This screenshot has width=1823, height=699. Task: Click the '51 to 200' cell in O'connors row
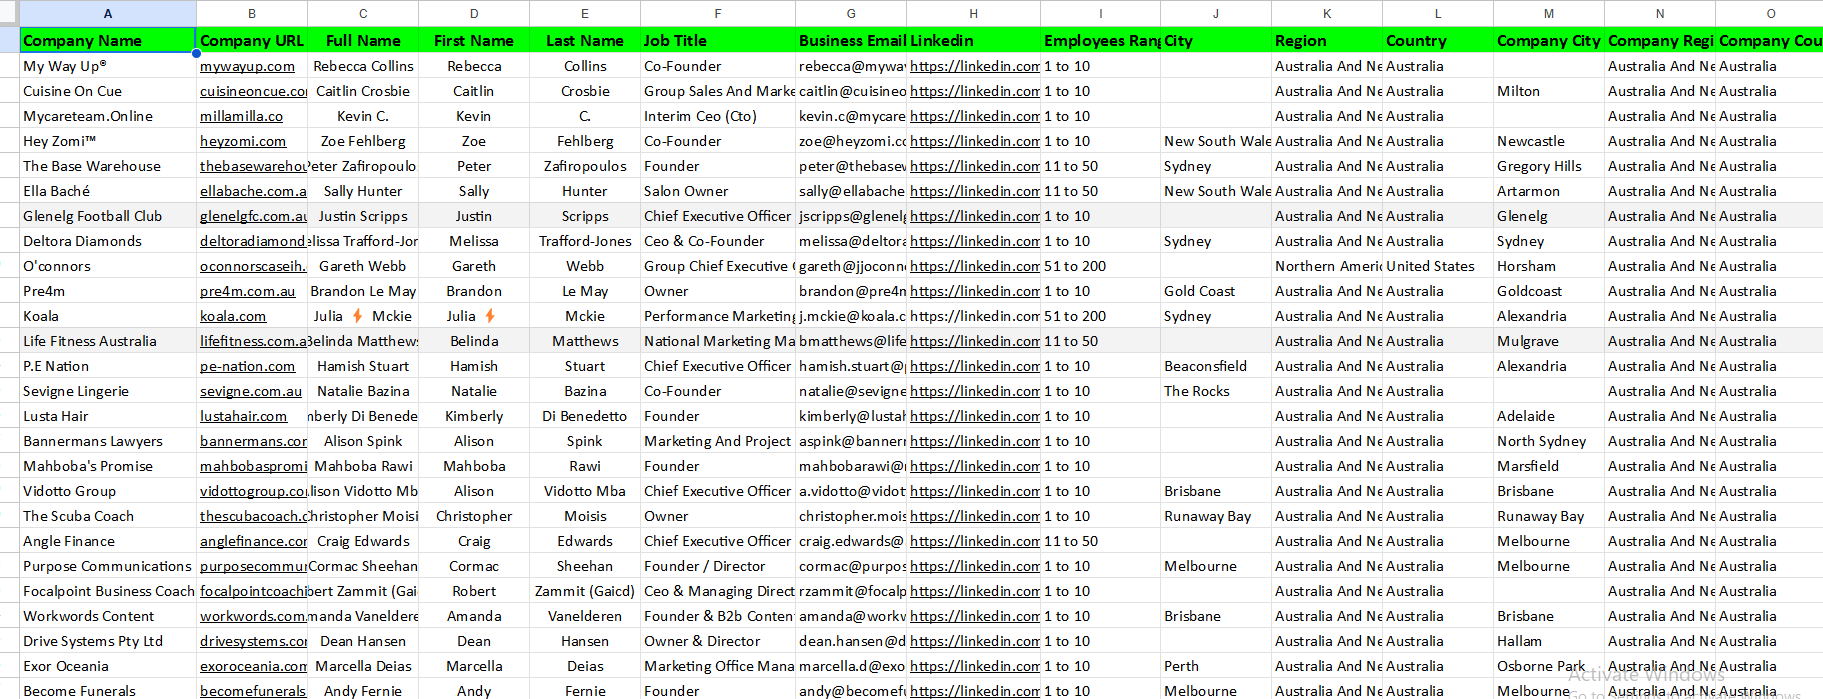click(x=1101, y=266)
